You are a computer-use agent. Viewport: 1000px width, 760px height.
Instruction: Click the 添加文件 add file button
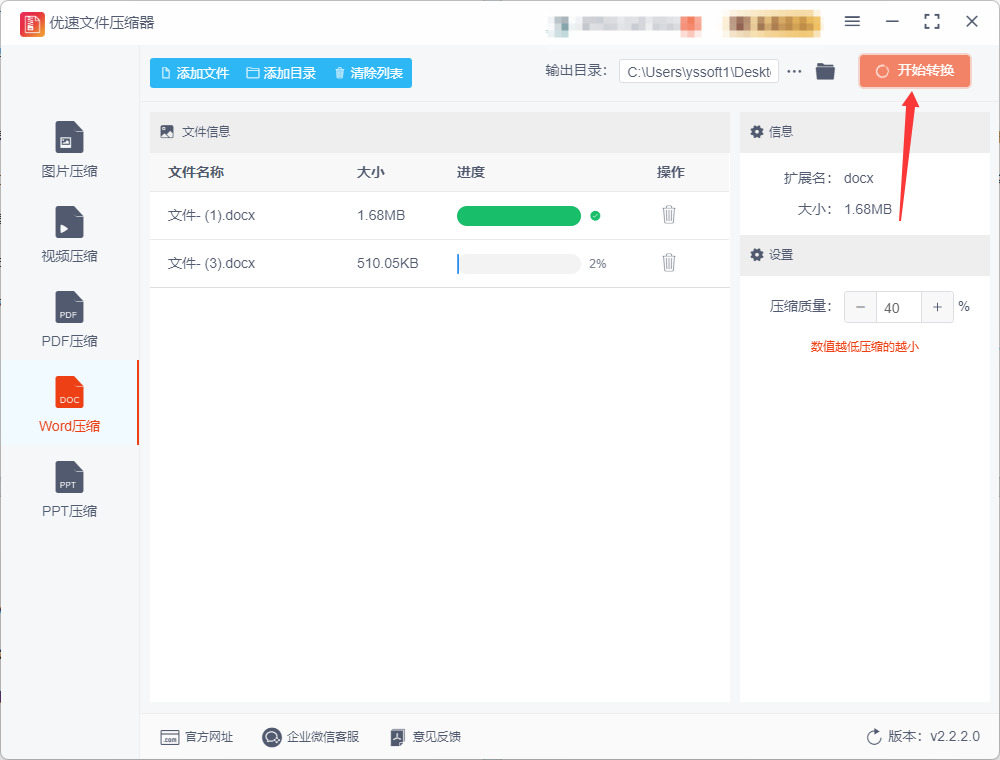point(195,73)
